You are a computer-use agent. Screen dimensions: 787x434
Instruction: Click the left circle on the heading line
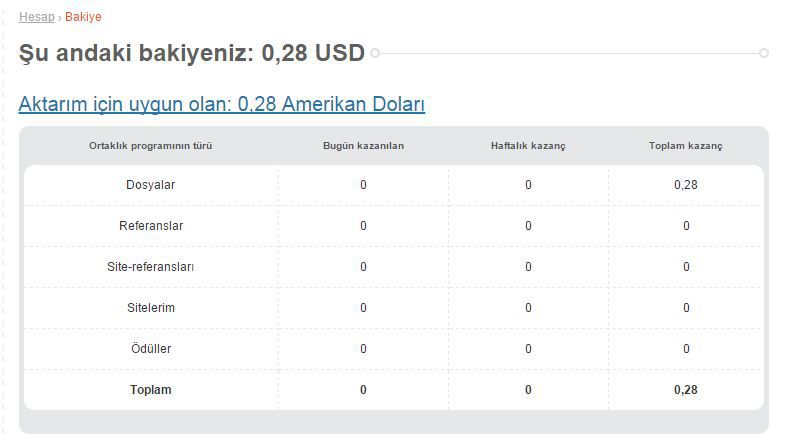coord(375,53)
